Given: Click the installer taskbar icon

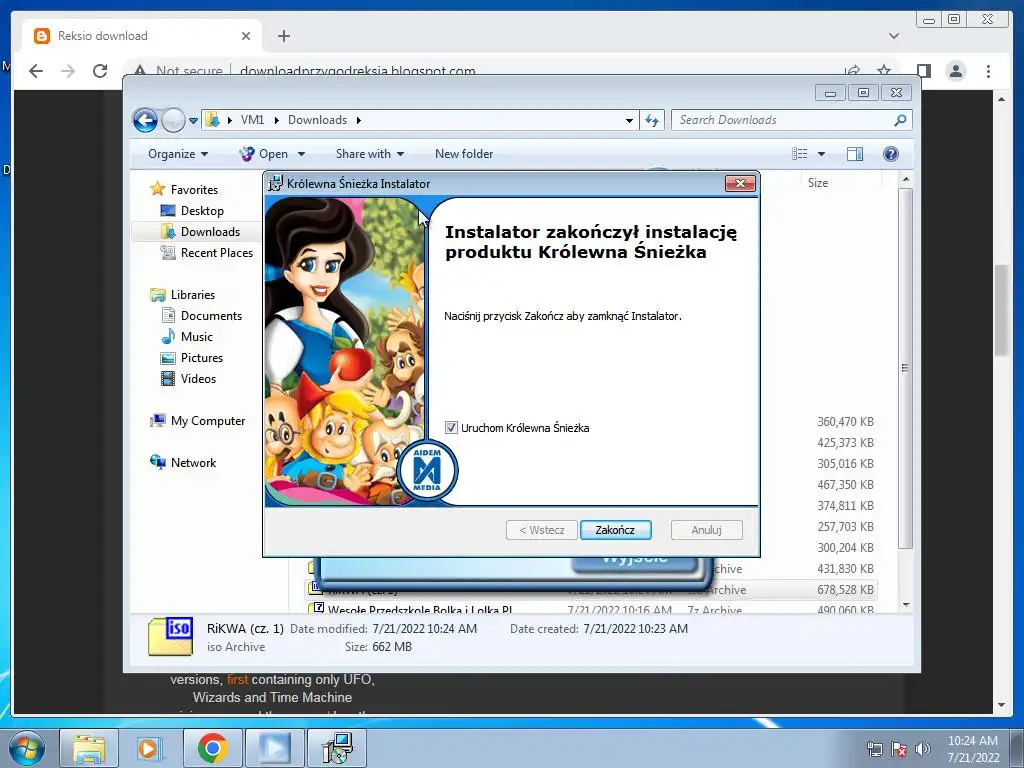Looking at the screenshot, I should click(x=337, y=748).
